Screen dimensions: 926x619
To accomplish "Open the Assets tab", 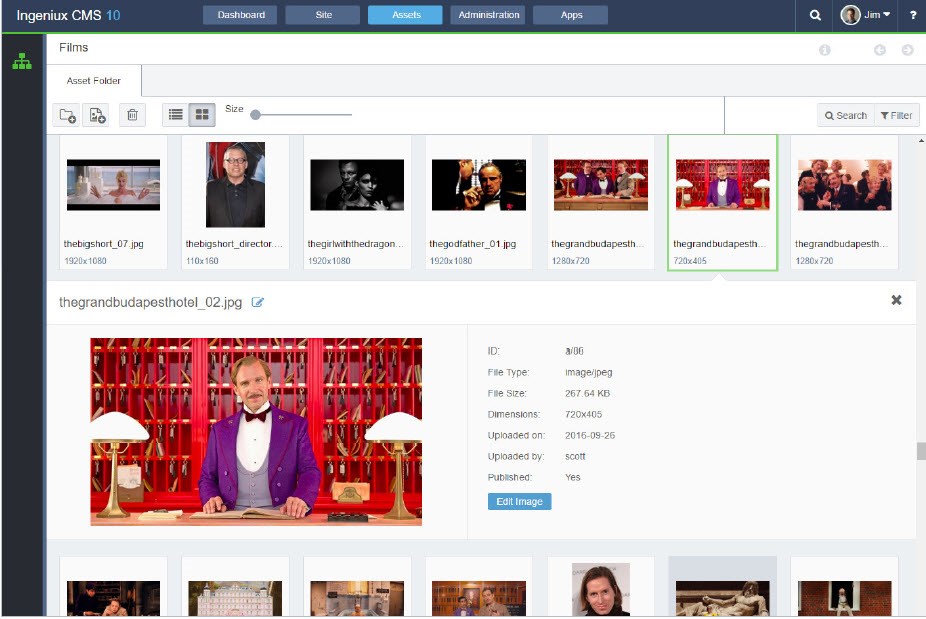I will [x=406, y=15].
